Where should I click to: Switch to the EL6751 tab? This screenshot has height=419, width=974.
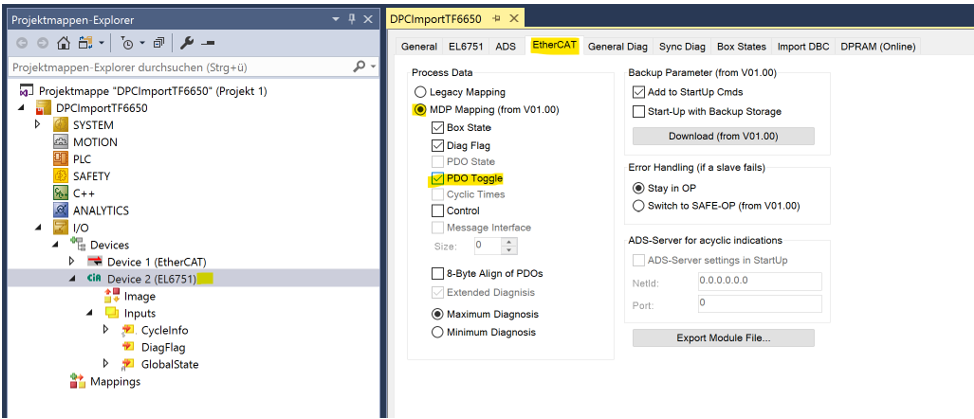pos(466,47)
